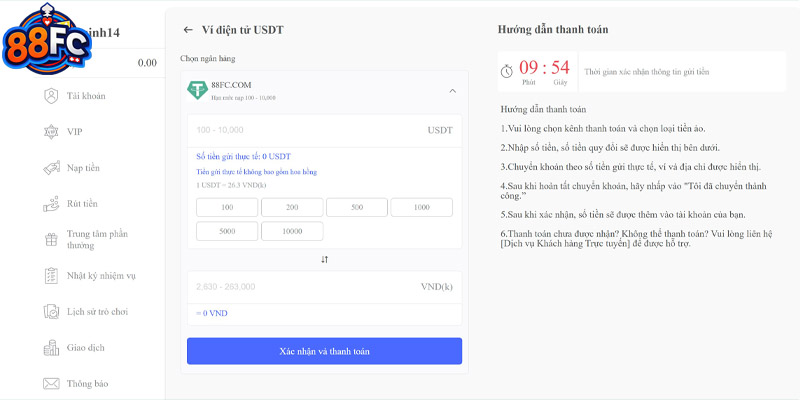Screen dimensions: 800x400
Task: Select the 5000 USDT preset amount
Action: tap(227, 231)
